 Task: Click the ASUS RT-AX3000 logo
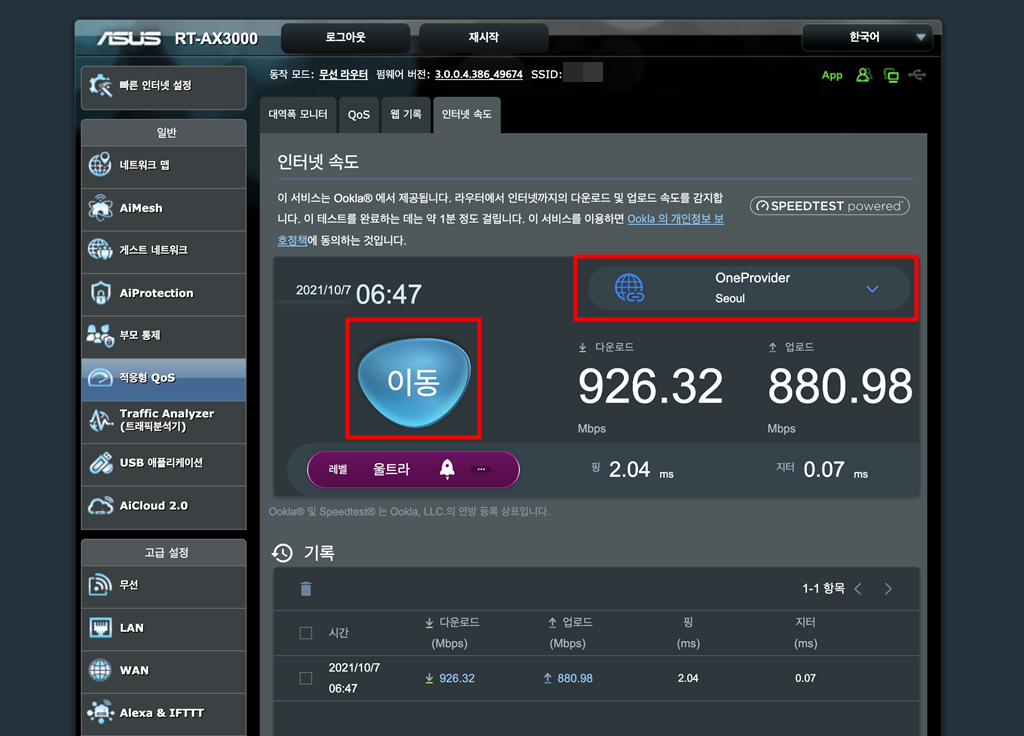(177, 39)
